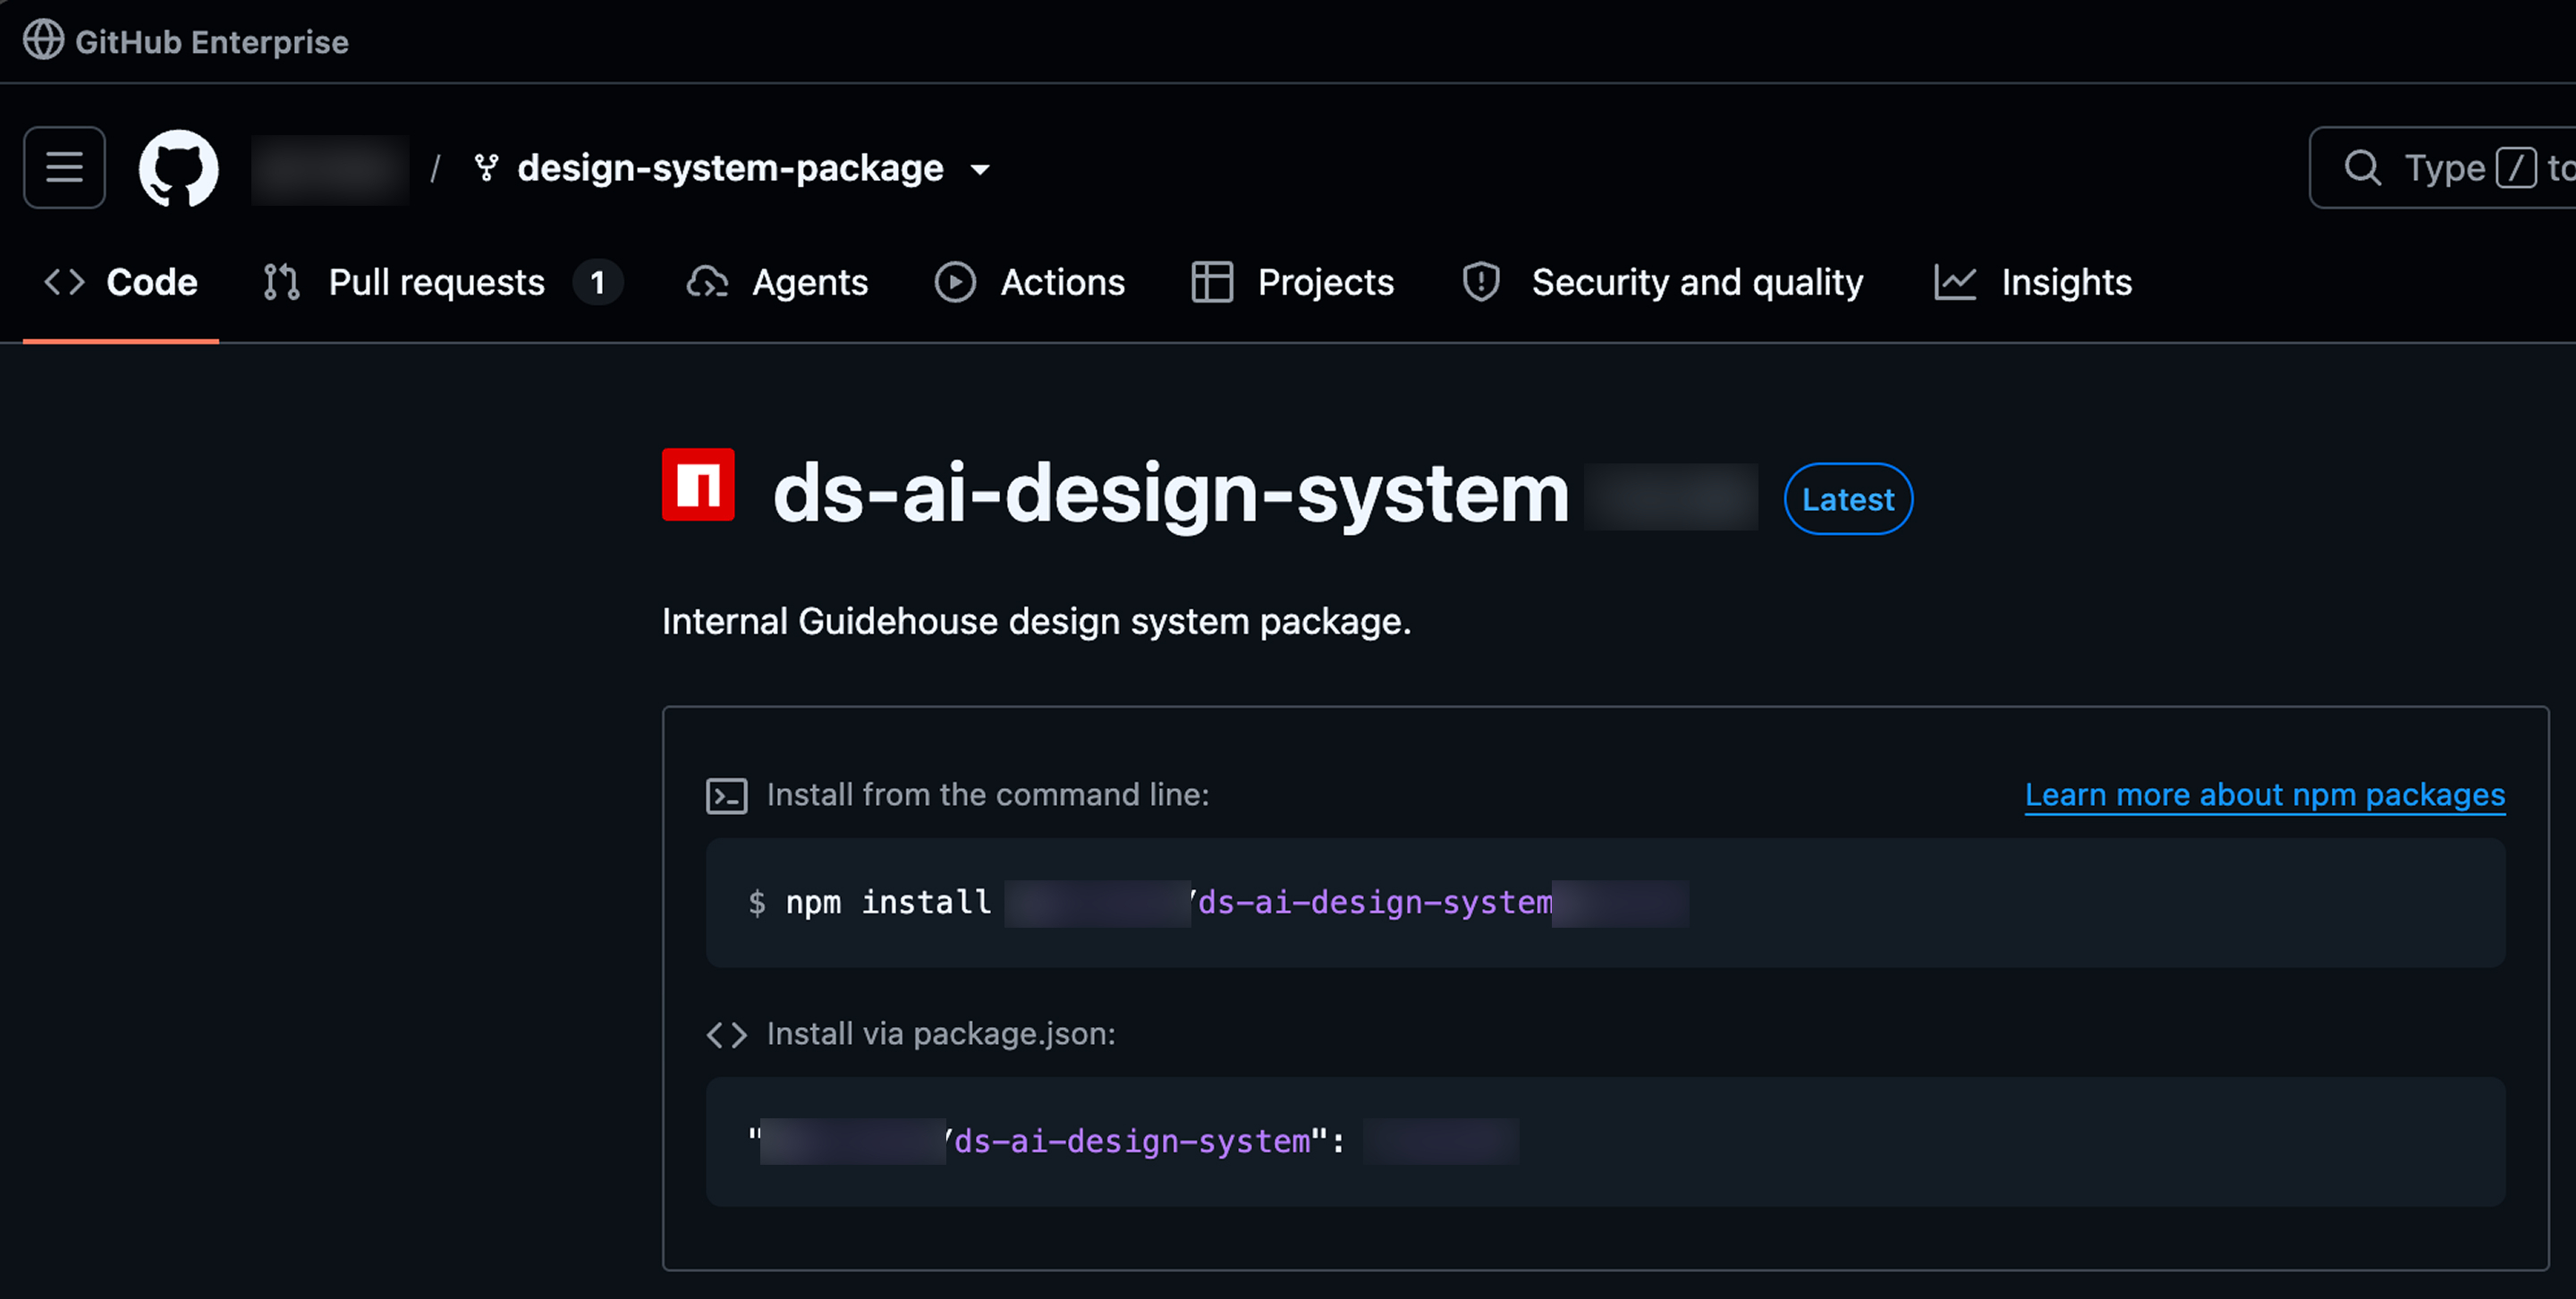Click the Actions play-circle icon
The height and width of the screenshot is (1299, 2576).
pyautogui.click(x=955, y=282)
